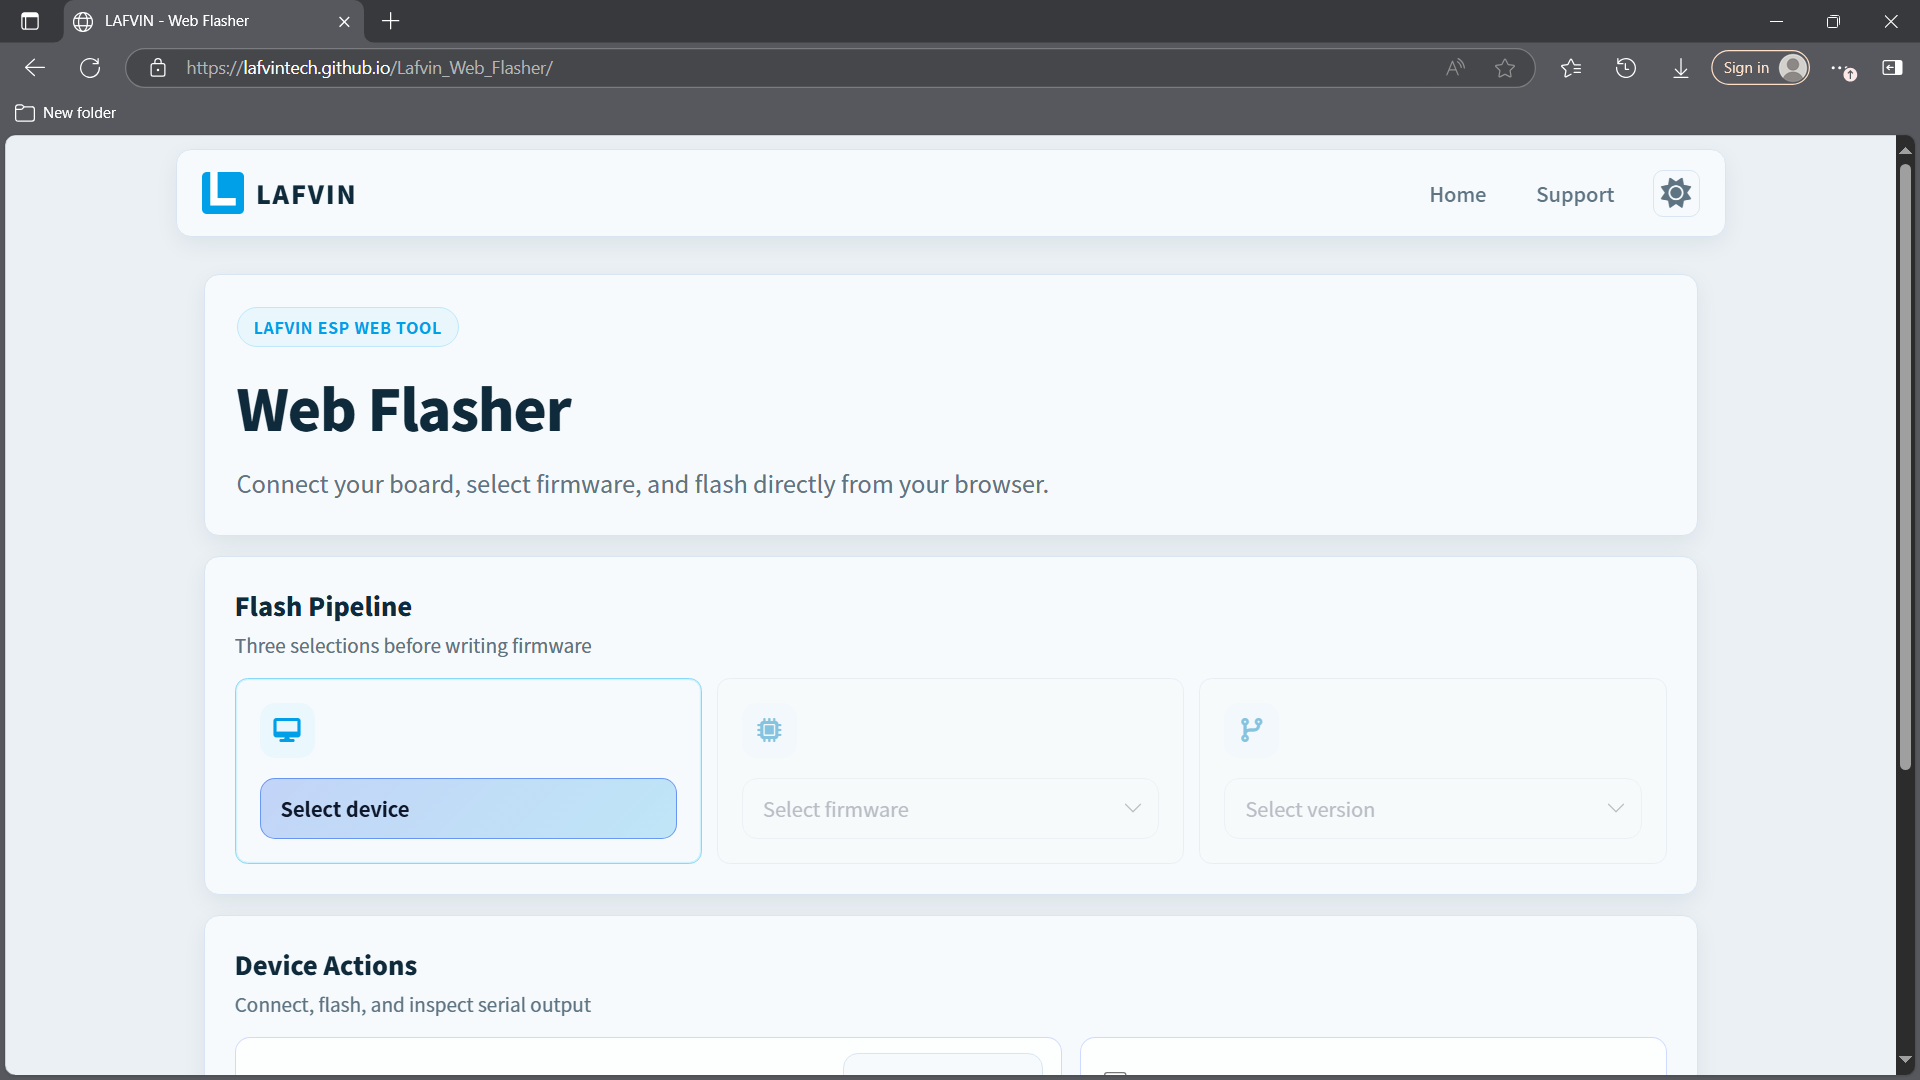Click the Web Flasher heading
The height and width of the screenshot is (1080, 1920).
coord(404,410)
